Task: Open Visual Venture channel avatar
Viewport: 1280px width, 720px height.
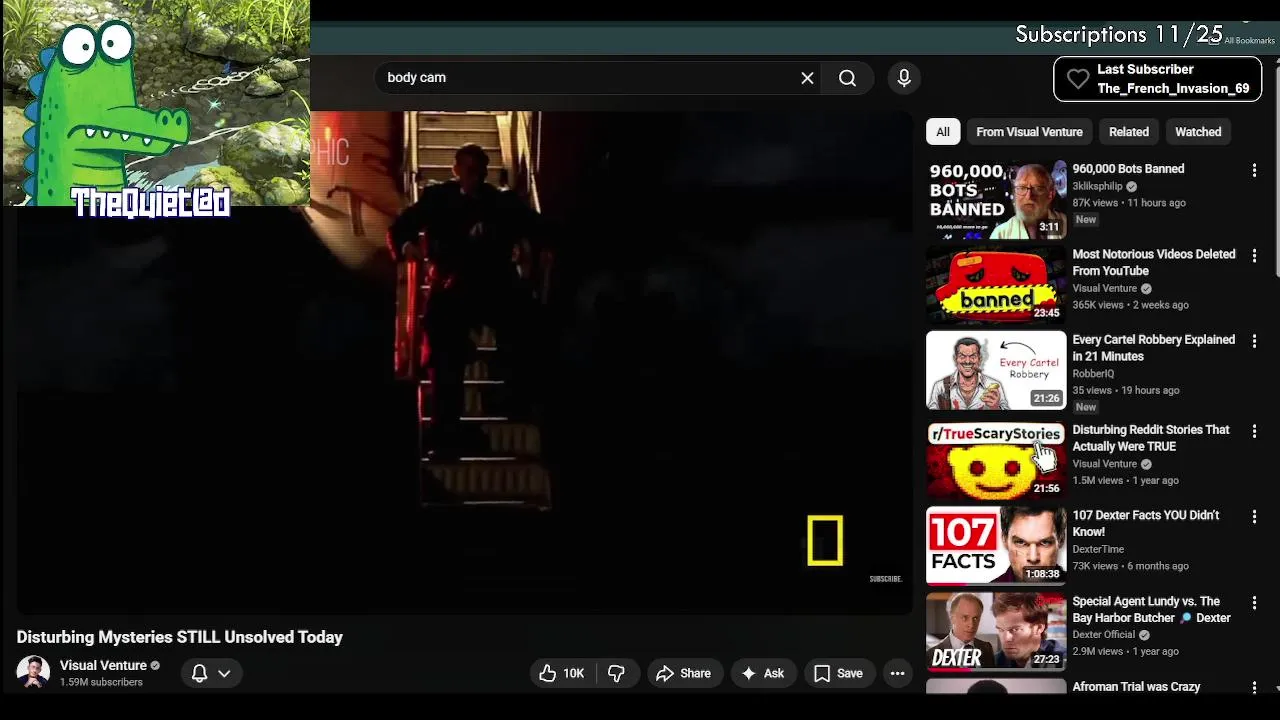Action: point(33,673)
